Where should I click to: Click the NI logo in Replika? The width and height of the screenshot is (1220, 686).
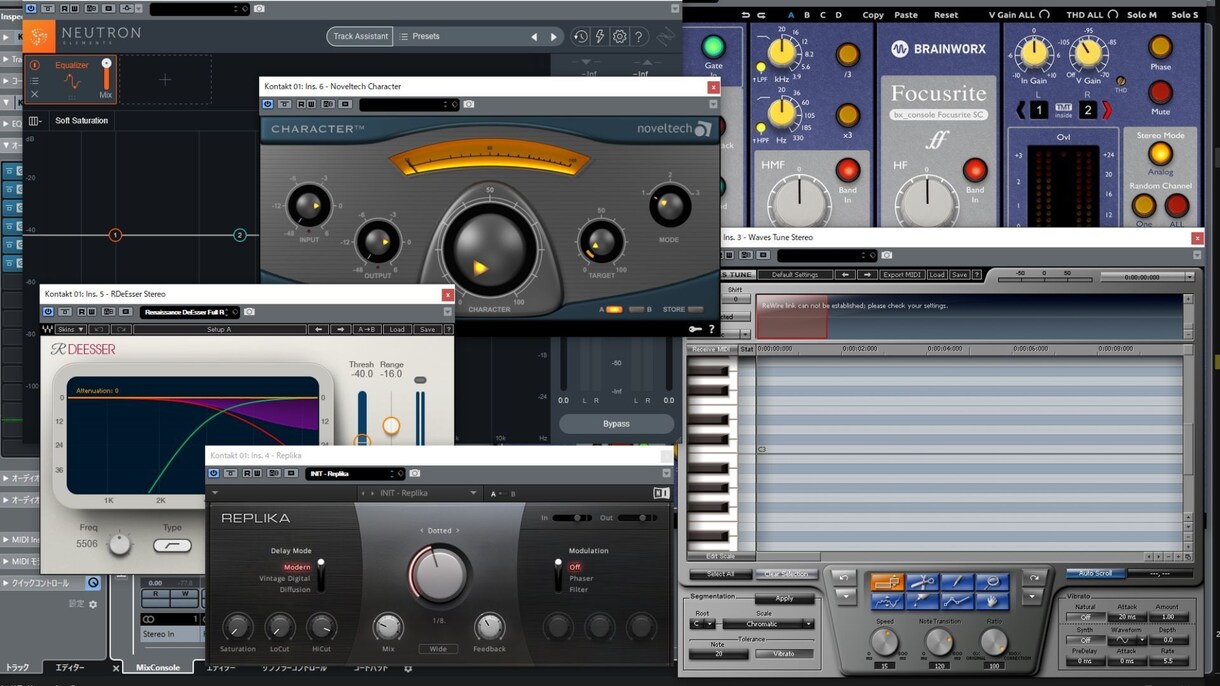tap(660, 493)
